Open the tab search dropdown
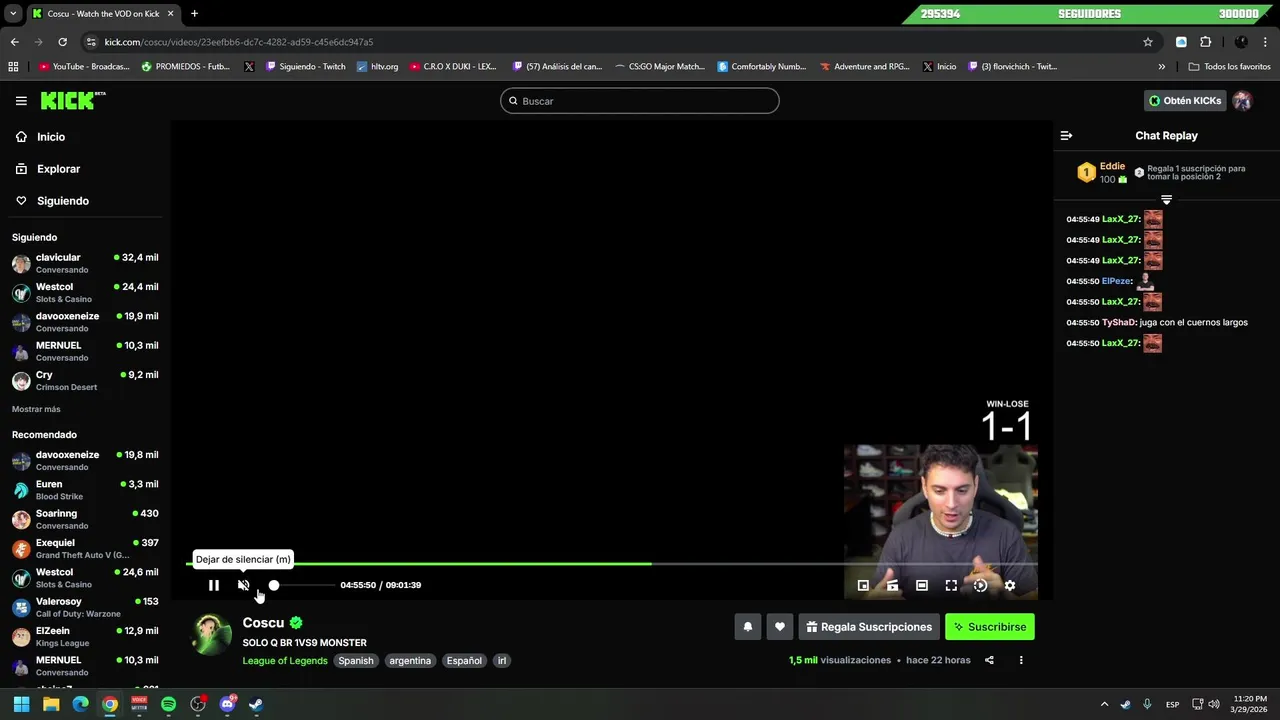The width and height of the screenshot is (1280, 720). (x=13, y=14)
